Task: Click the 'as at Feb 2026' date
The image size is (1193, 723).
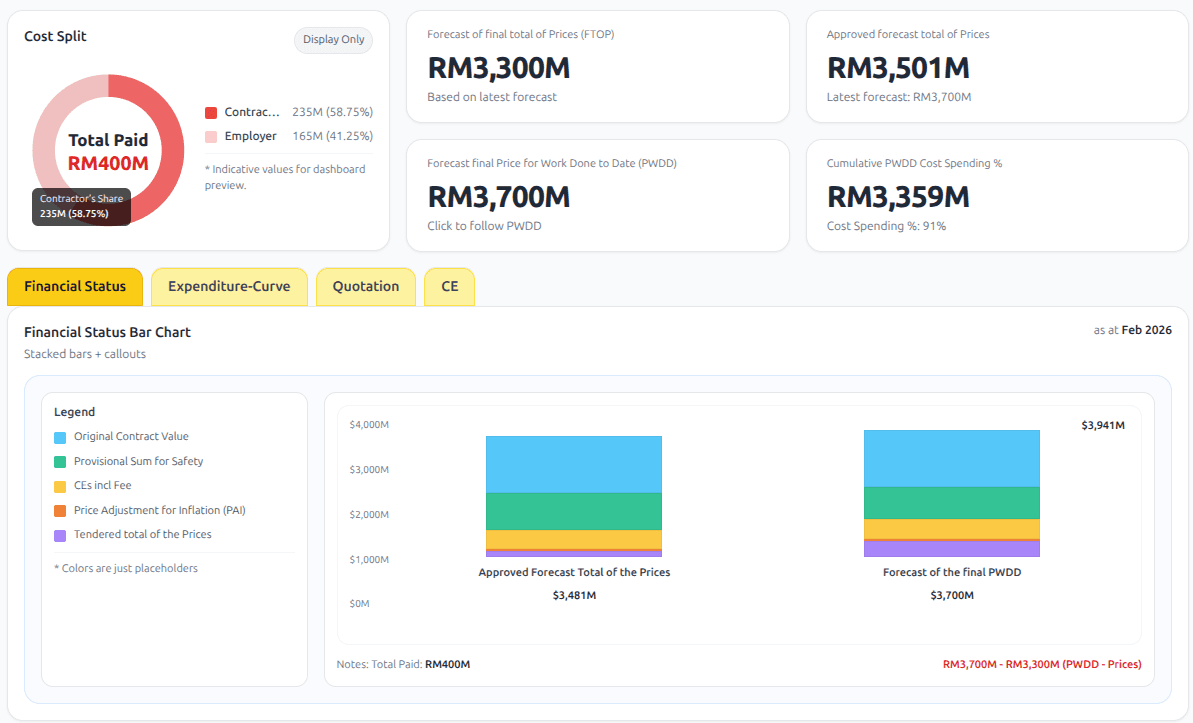Action: click(x=1132, y=330)
